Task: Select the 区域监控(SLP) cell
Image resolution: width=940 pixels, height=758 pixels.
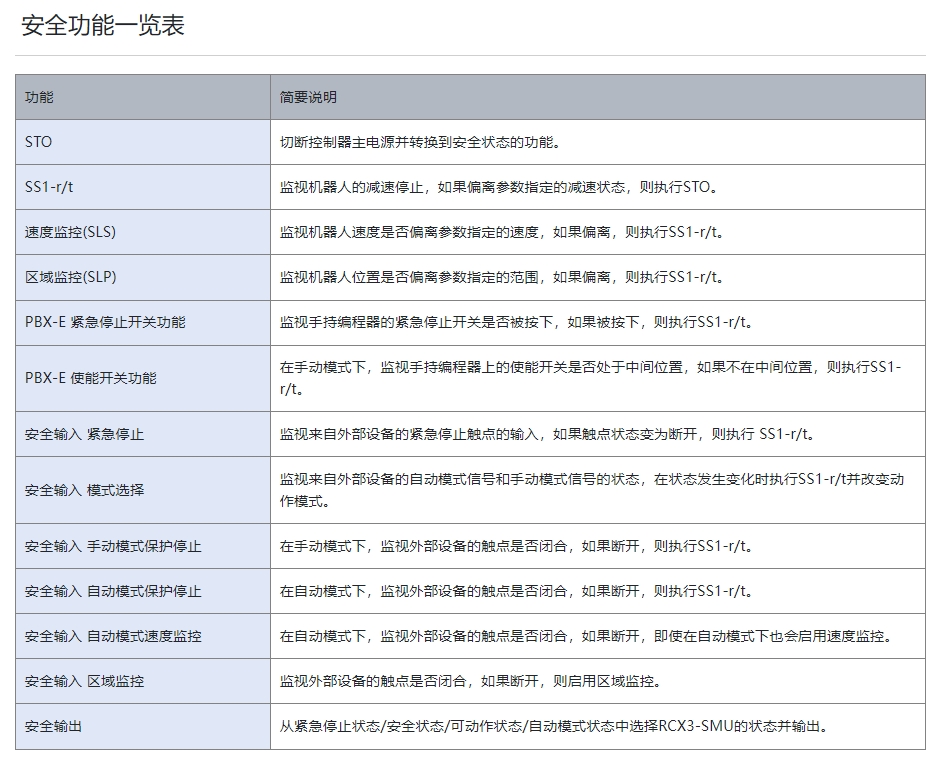Action: click(143, 277)
